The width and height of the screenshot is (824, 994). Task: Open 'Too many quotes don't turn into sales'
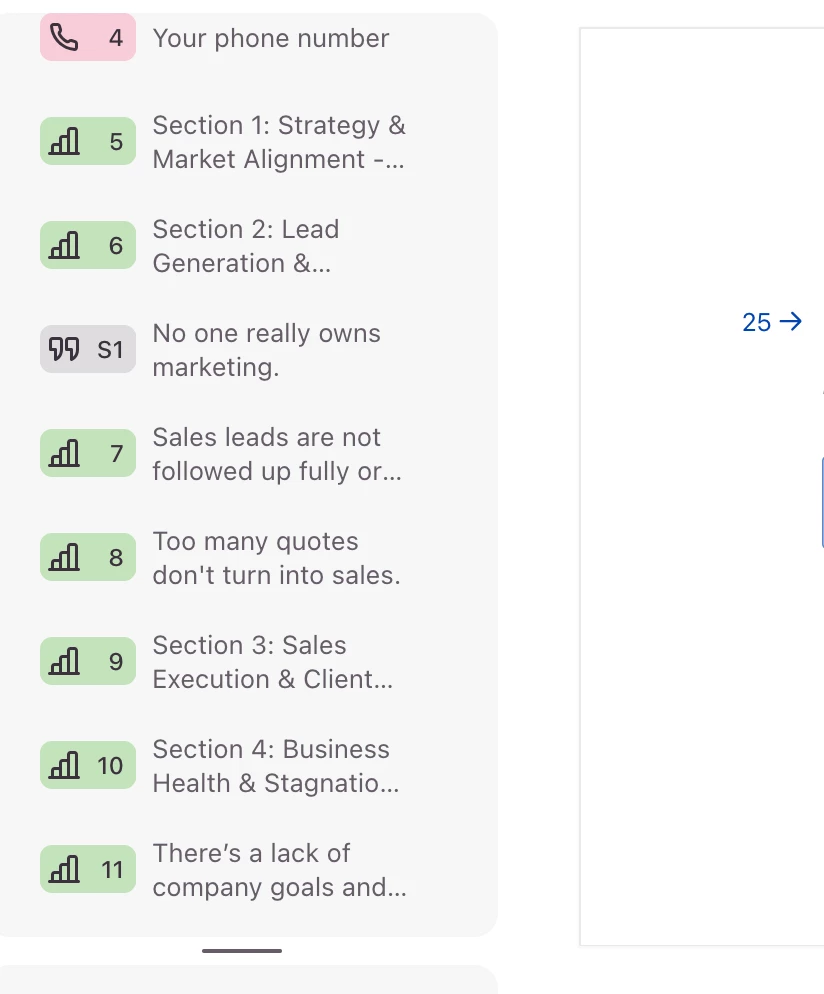click(276, 558)
